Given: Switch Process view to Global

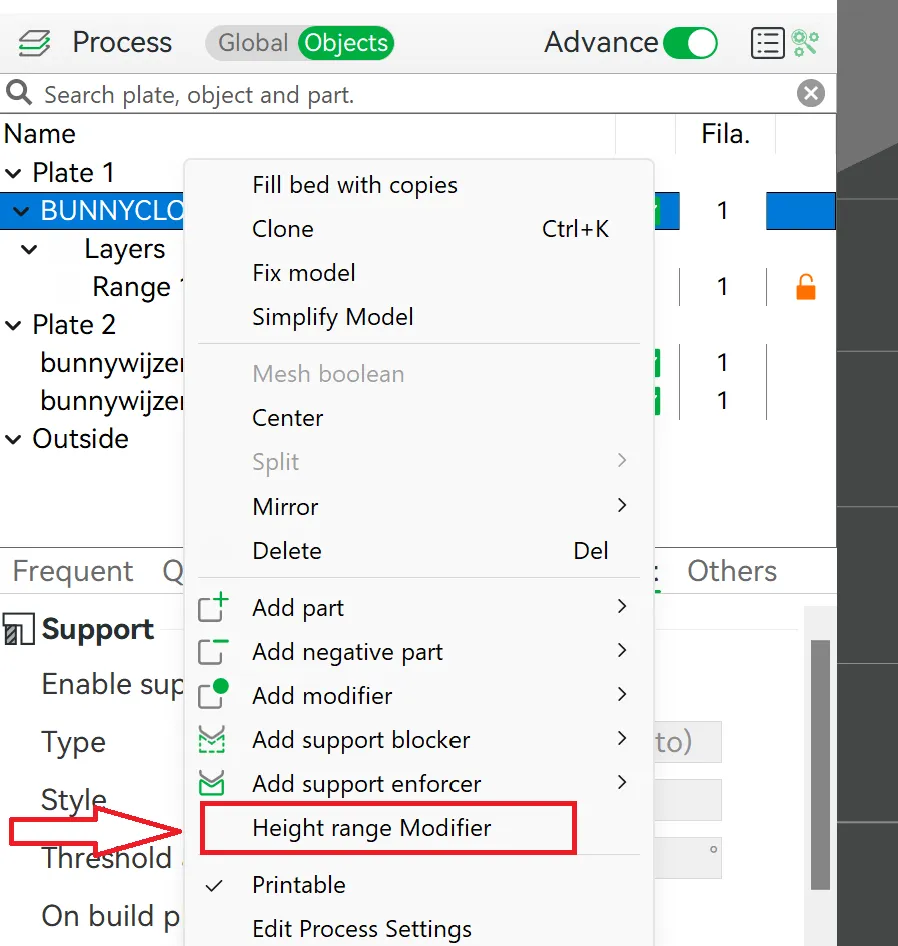Looking at the screenshot, I should [253, 43].
